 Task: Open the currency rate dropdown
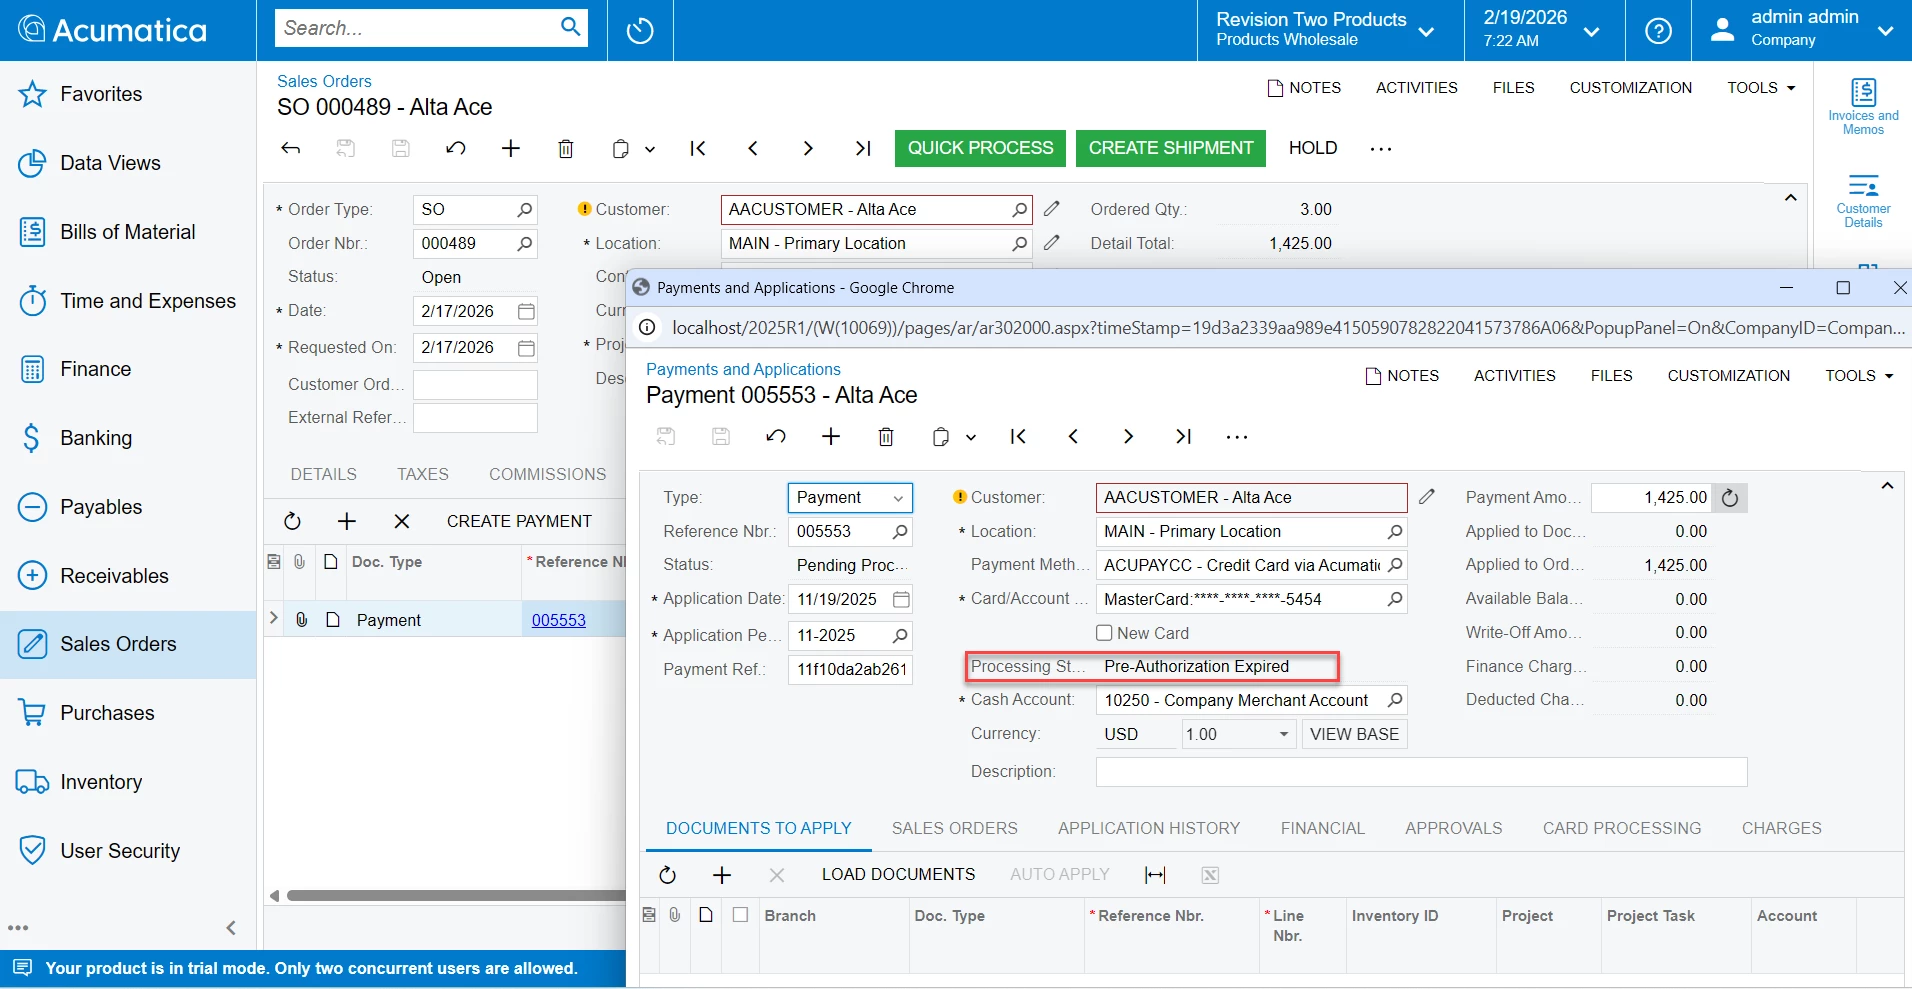[1283, 734]
